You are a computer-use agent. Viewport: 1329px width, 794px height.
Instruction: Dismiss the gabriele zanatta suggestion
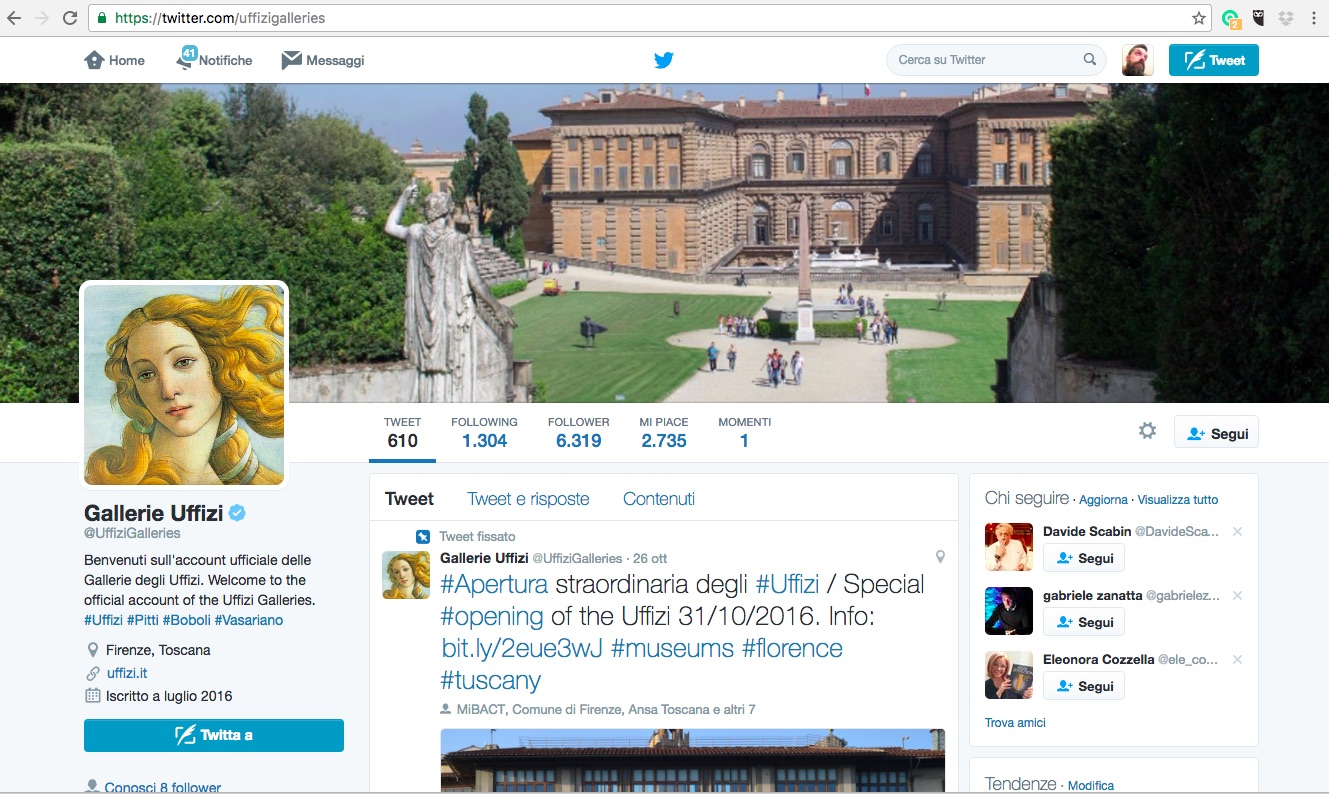point(1237,596)
